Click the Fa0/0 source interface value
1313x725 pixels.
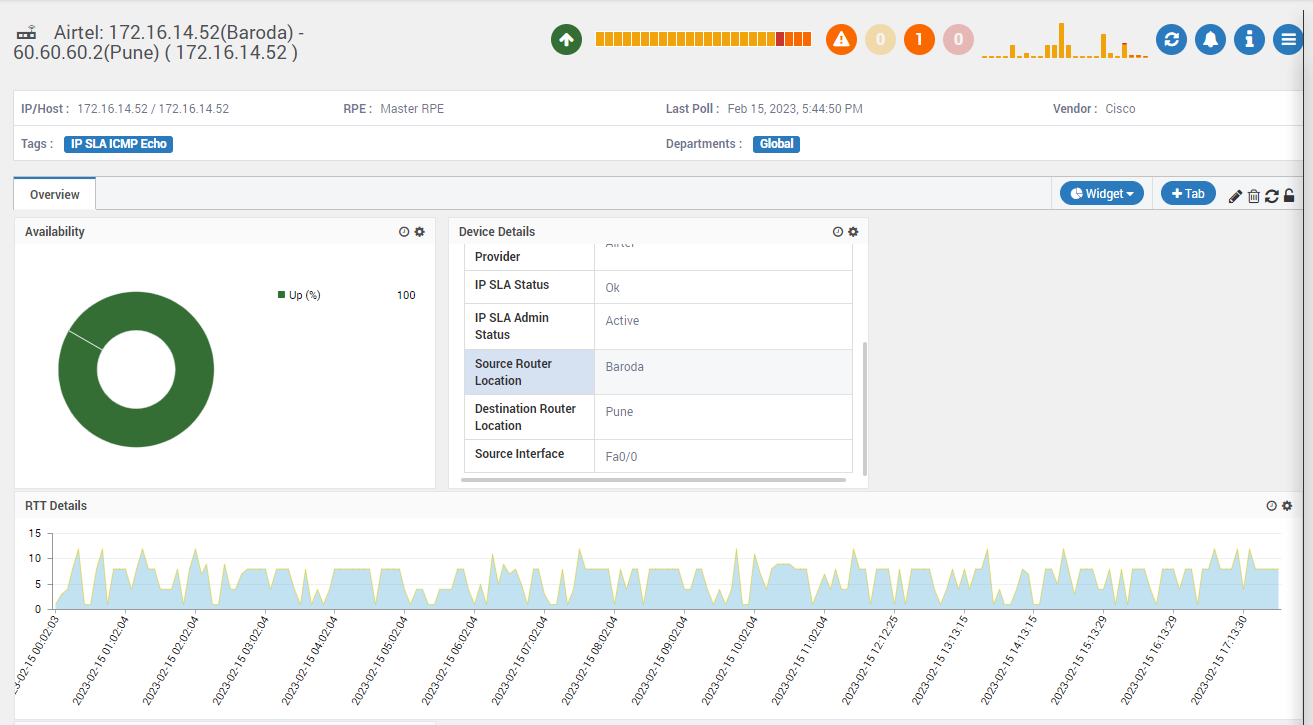tap(621, 457)
